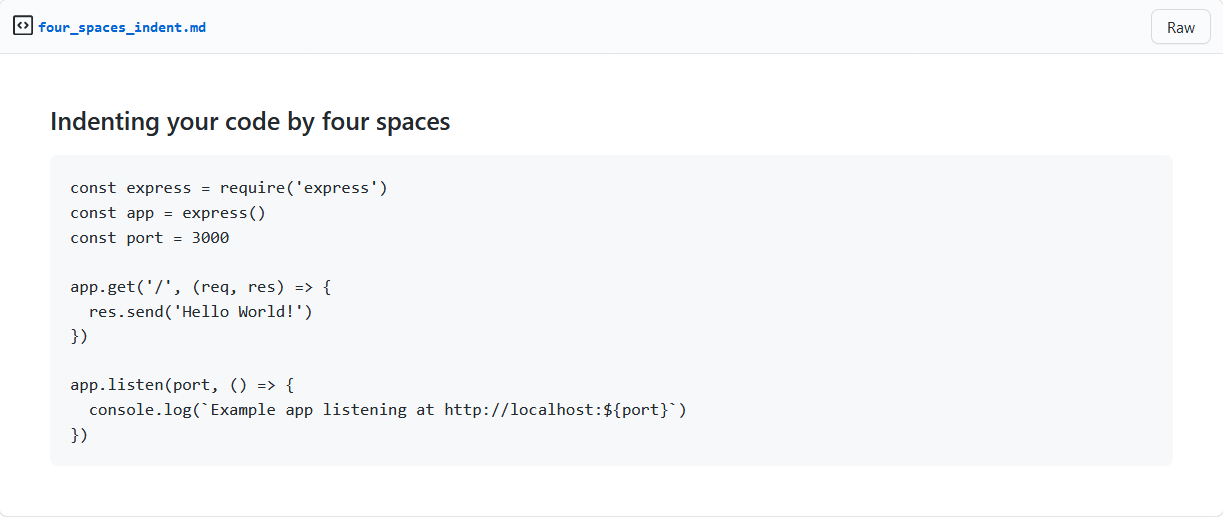Viewport: 1223px width, 517px height.
Task: Click the ${port} template expression
Action: pyautogui.click(x=636, y=410)
